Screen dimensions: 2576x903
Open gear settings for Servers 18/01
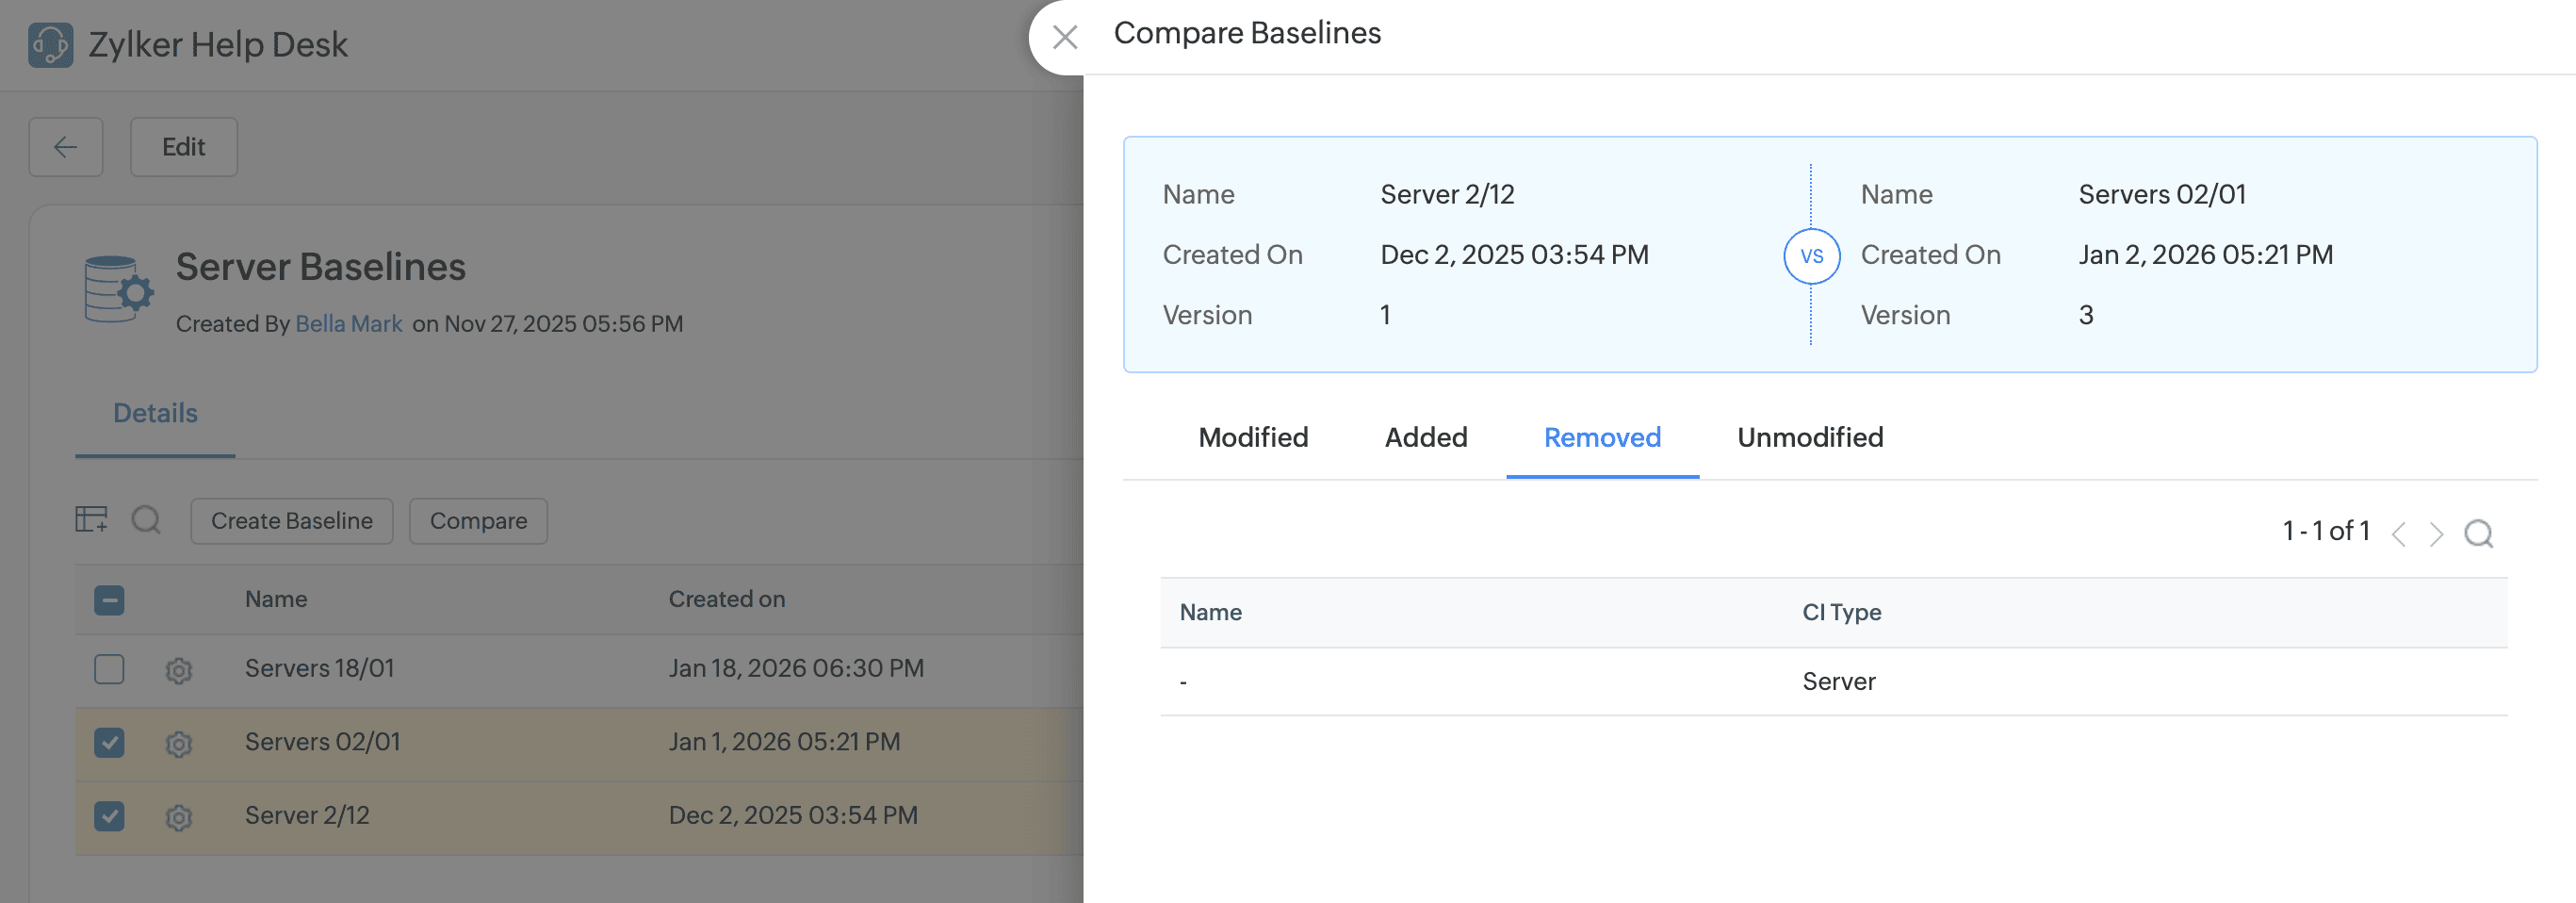point(179,670)
